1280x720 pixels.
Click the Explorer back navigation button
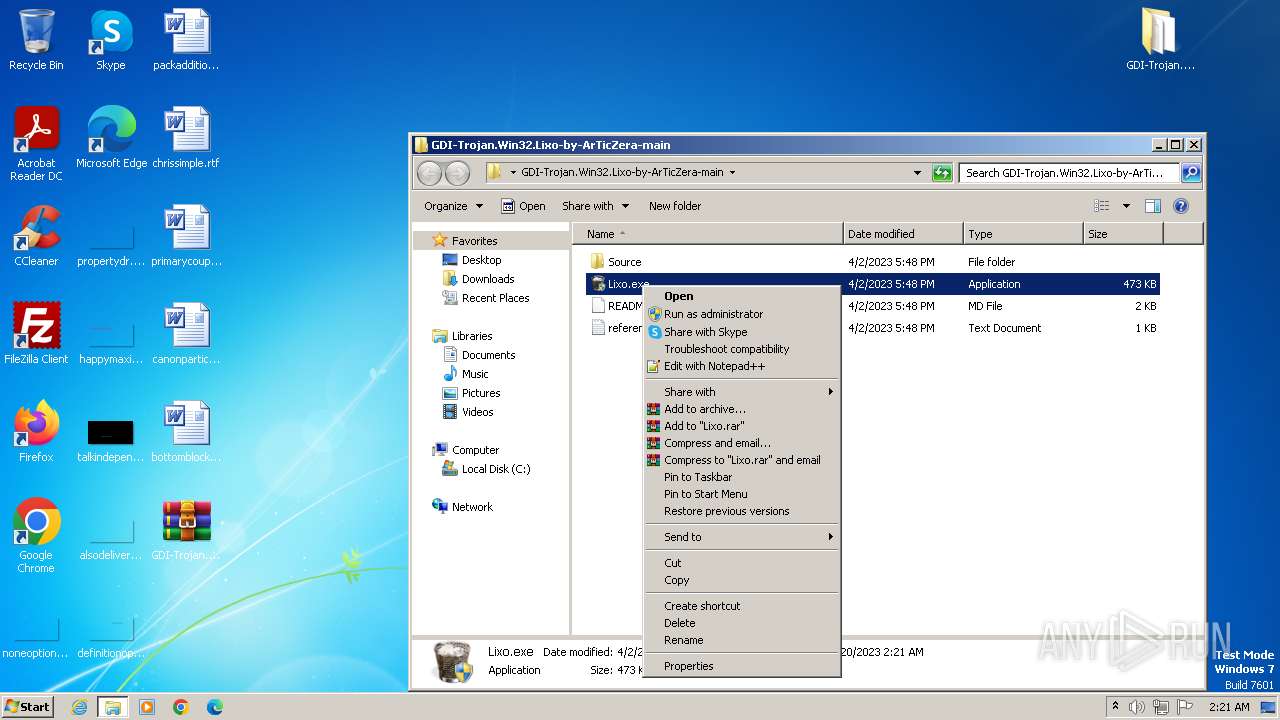429,173
